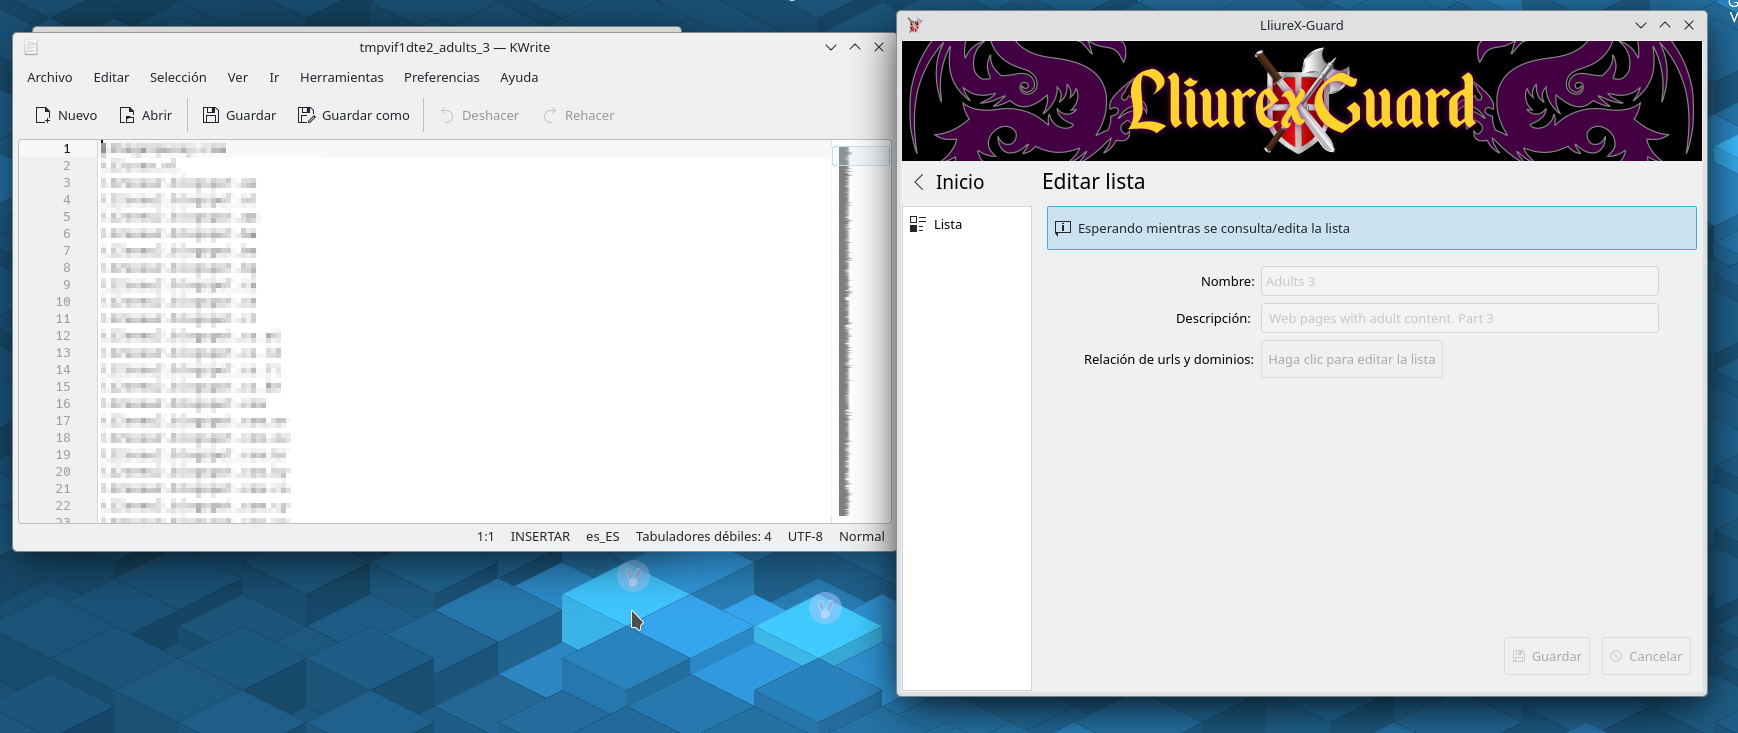Save the file using Guardar toolbar icon

(x=211, y=116)
